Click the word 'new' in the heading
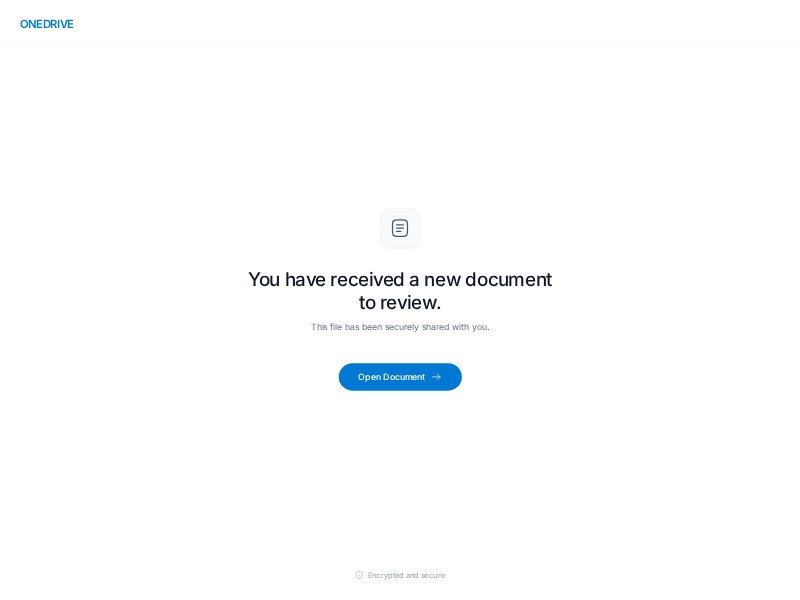Viewport: 800px width, 600px height. (x=442, y=280)
